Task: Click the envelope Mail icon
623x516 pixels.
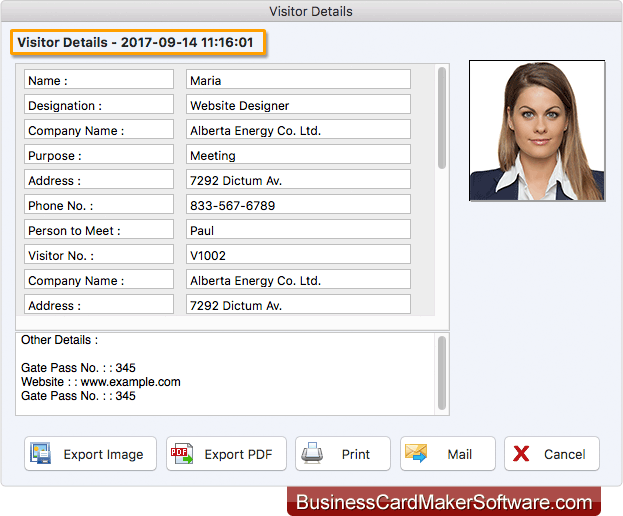Action: click(x=417, y=454)
